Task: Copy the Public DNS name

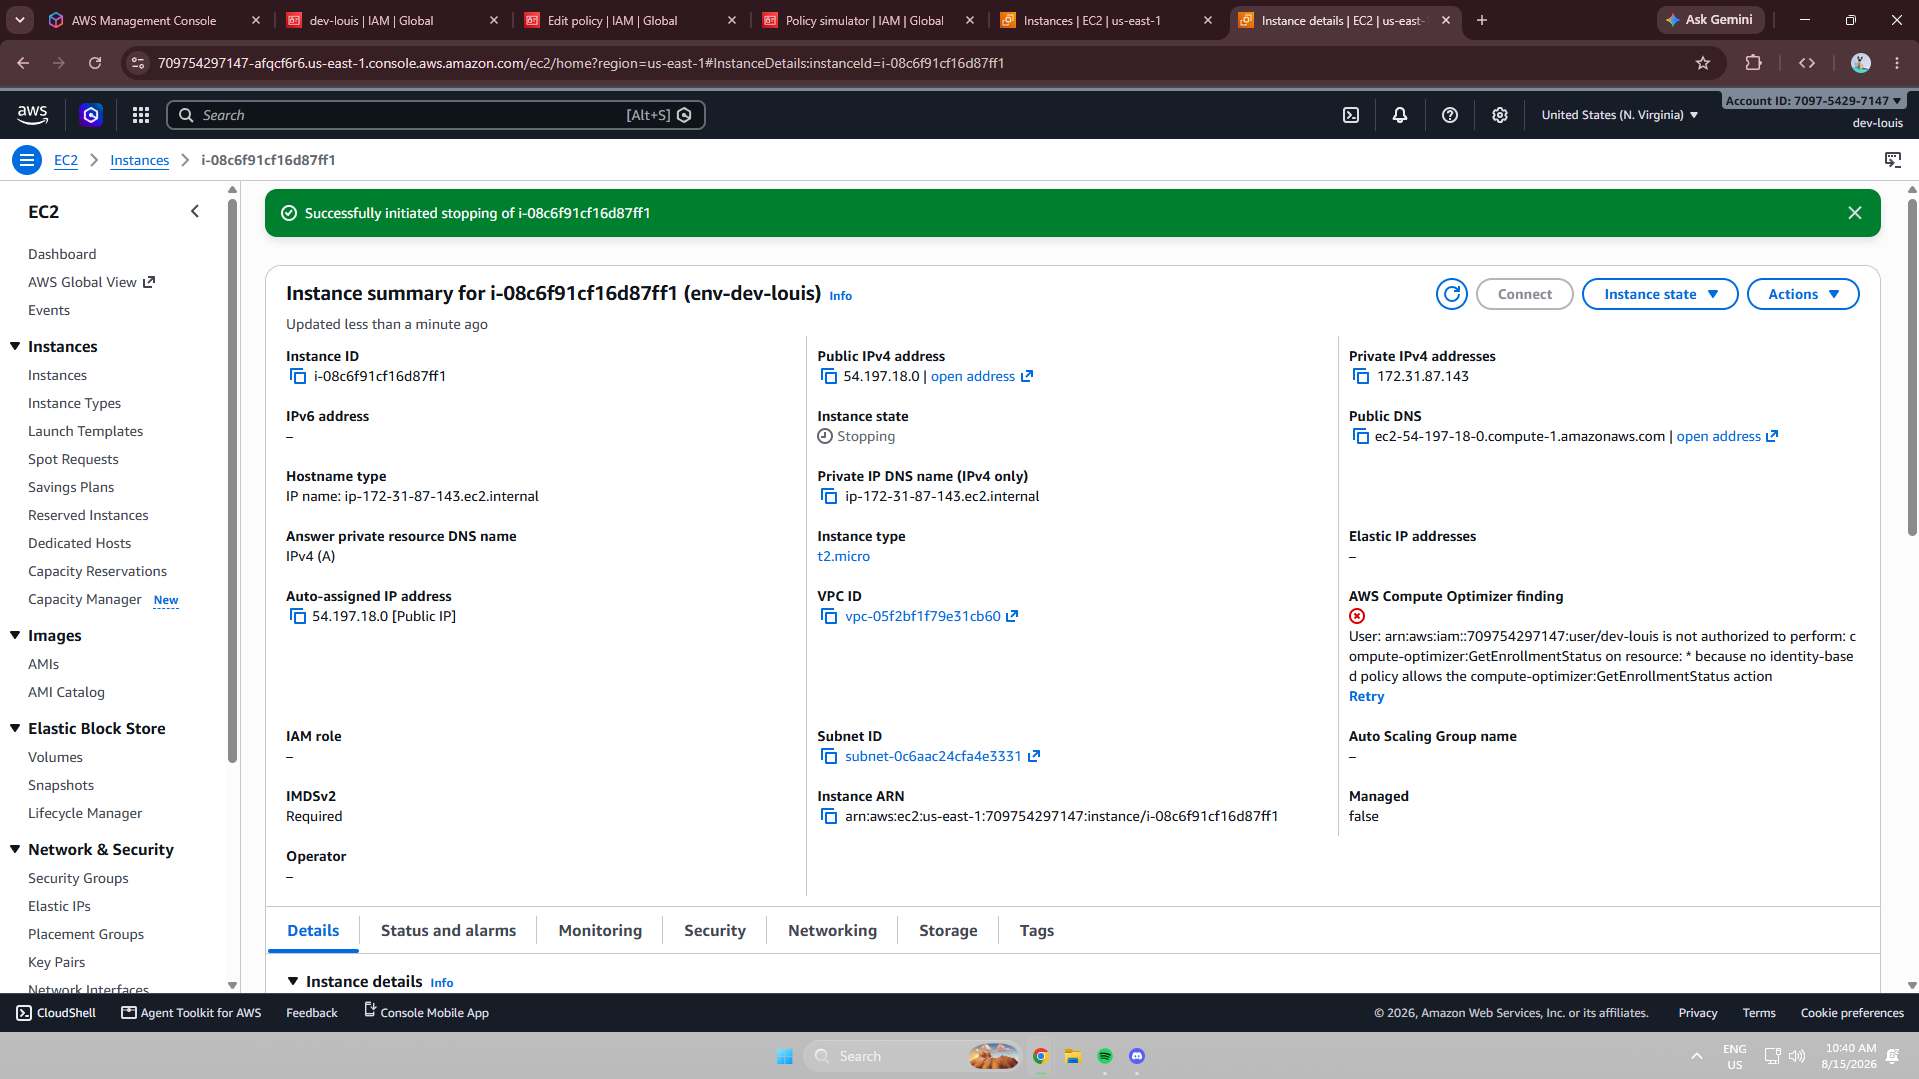Action: [1361, 437]
